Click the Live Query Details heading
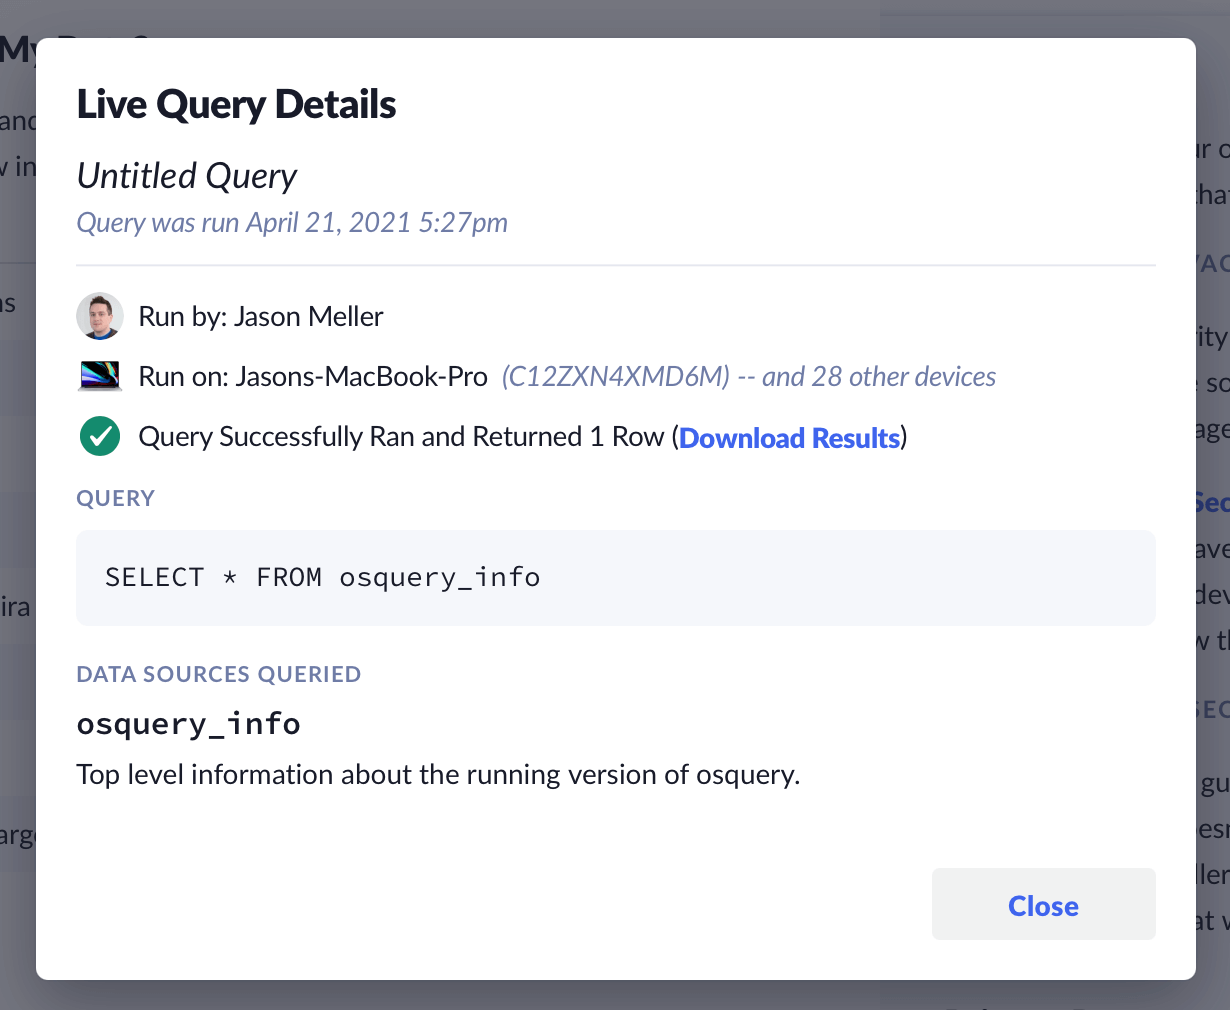 [236, 105]
